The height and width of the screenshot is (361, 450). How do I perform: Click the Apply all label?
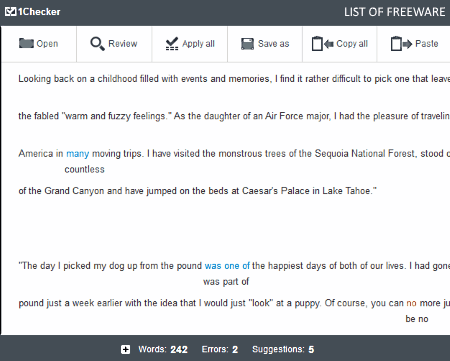(198, 44)
